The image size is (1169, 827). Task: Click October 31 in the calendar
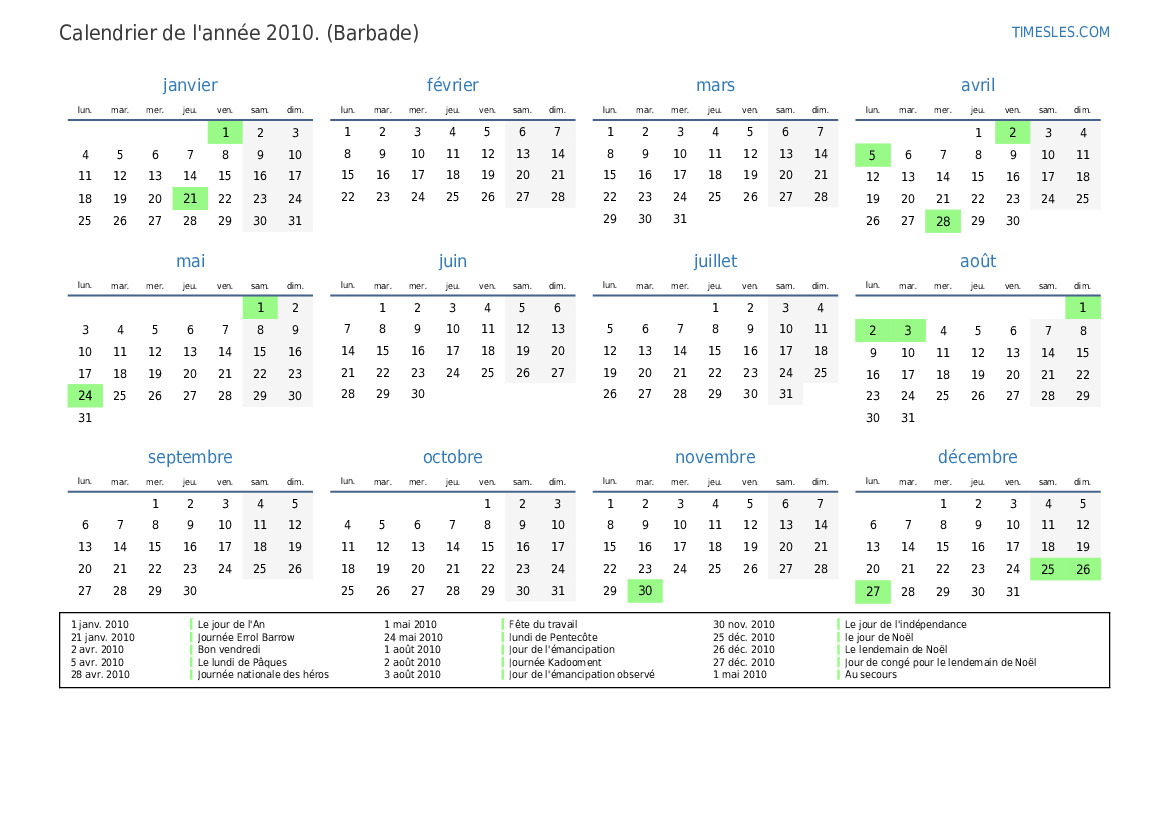tap(558, 591)
